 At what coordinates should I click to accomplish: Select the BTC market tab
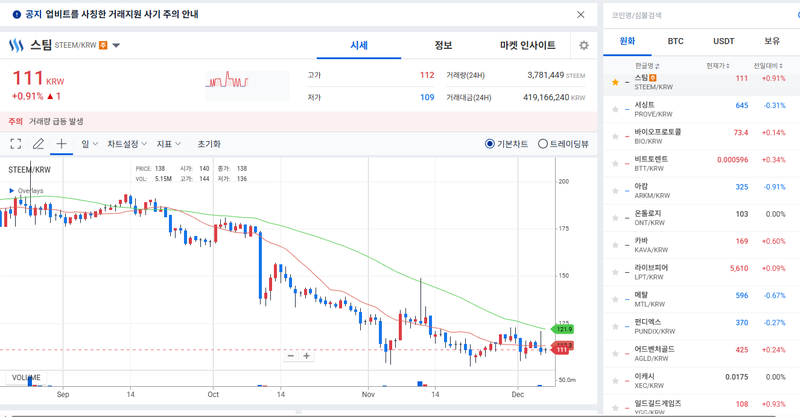pyautogui.click(x=676, y=42)
